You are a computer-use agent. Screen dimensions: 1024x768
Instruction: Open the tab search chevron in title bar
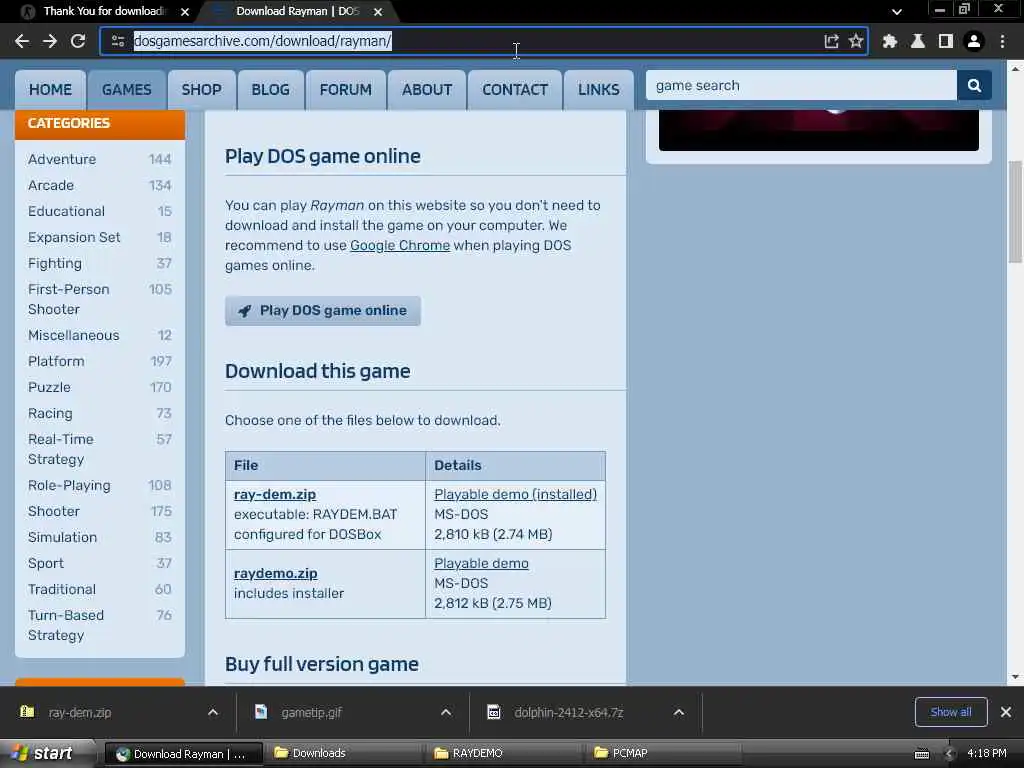897,12
